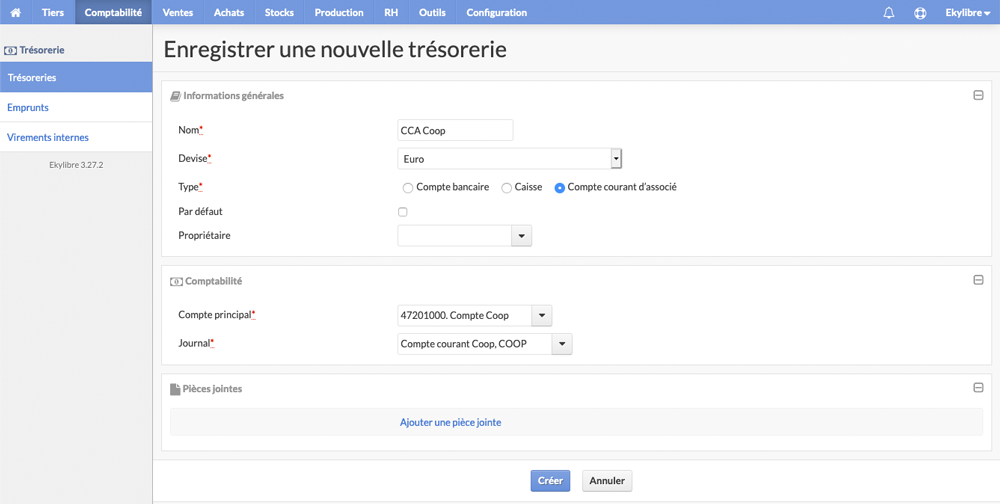The image size is (1000, 504).
Task: Collapse the Comptabilité section
Action: (x=978, y=279)
